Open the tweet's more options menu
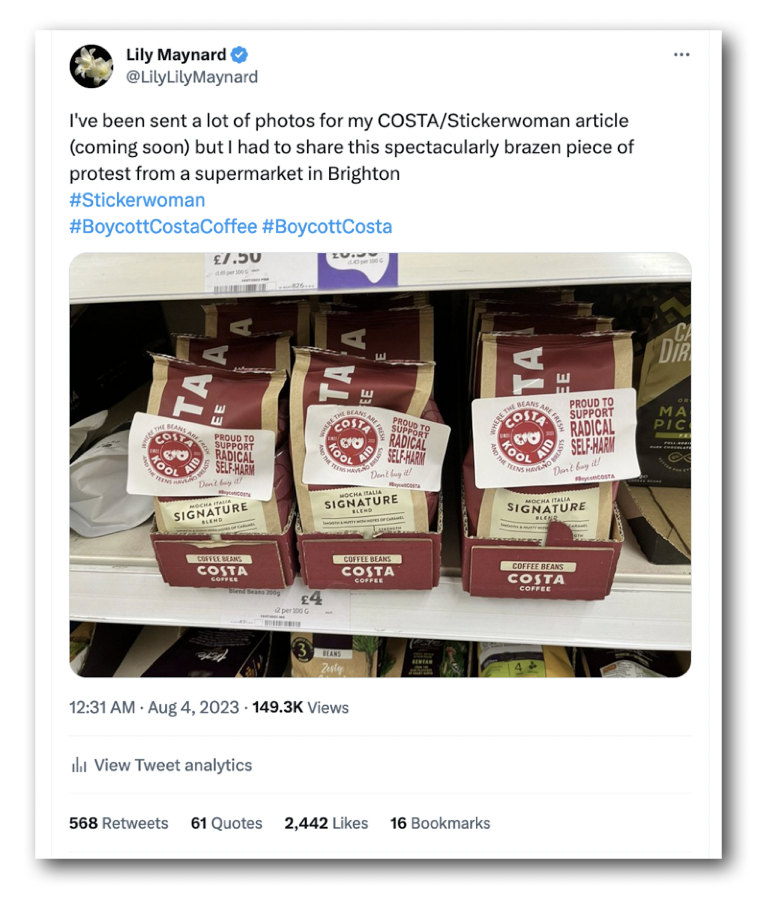782x924 pixels. pyautogui.click(x=682, y=55)
